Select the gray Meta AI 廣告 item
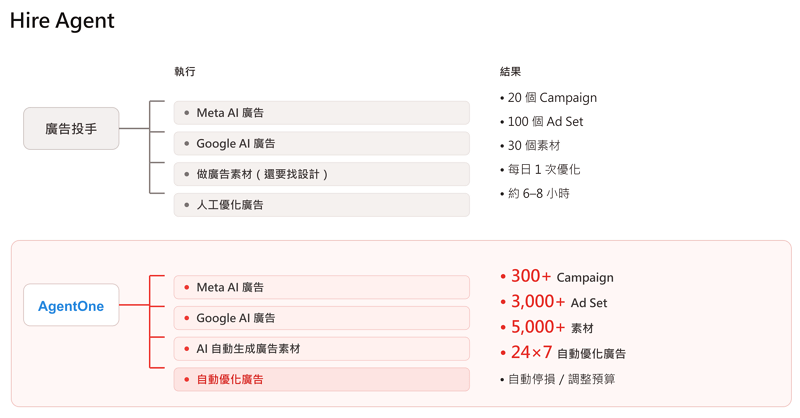 [321, 113]
